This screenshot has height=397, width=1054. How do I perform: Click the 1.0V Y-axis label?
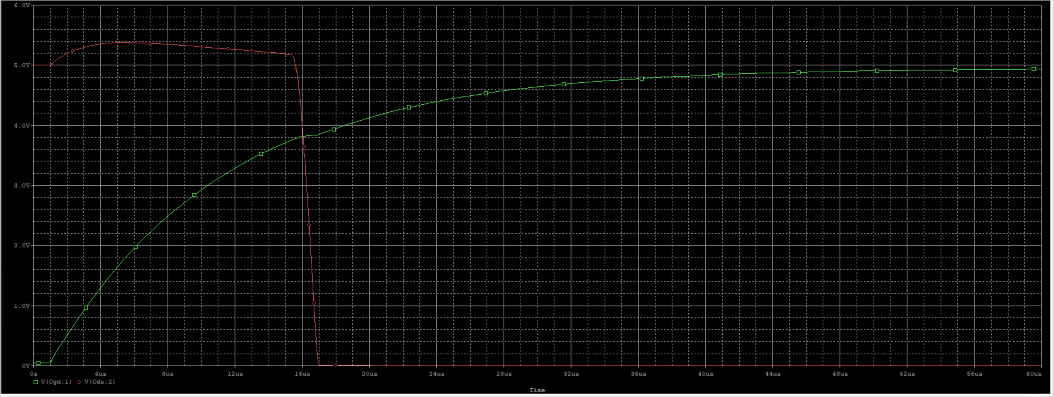[x=21, y=306]
